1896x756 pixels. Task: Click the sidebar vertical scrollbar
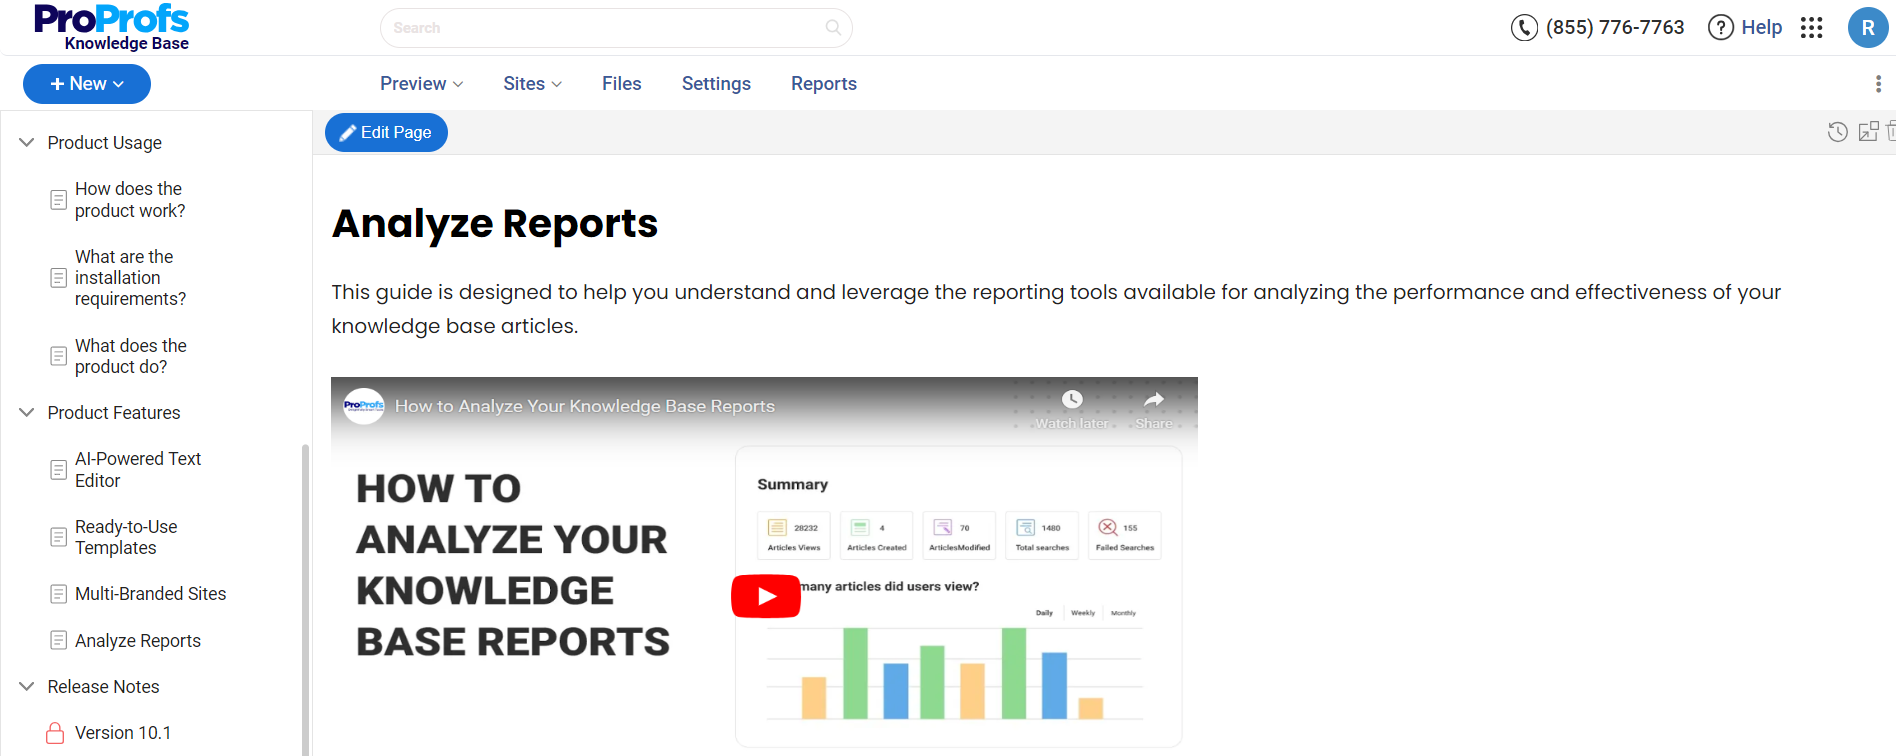[305, 600]
